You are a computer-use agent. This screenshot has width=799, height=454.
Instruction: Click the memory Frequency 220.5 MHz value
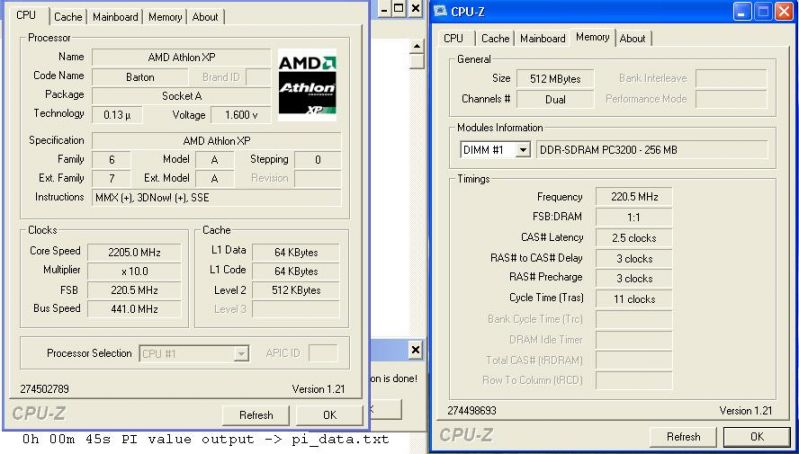634,197
